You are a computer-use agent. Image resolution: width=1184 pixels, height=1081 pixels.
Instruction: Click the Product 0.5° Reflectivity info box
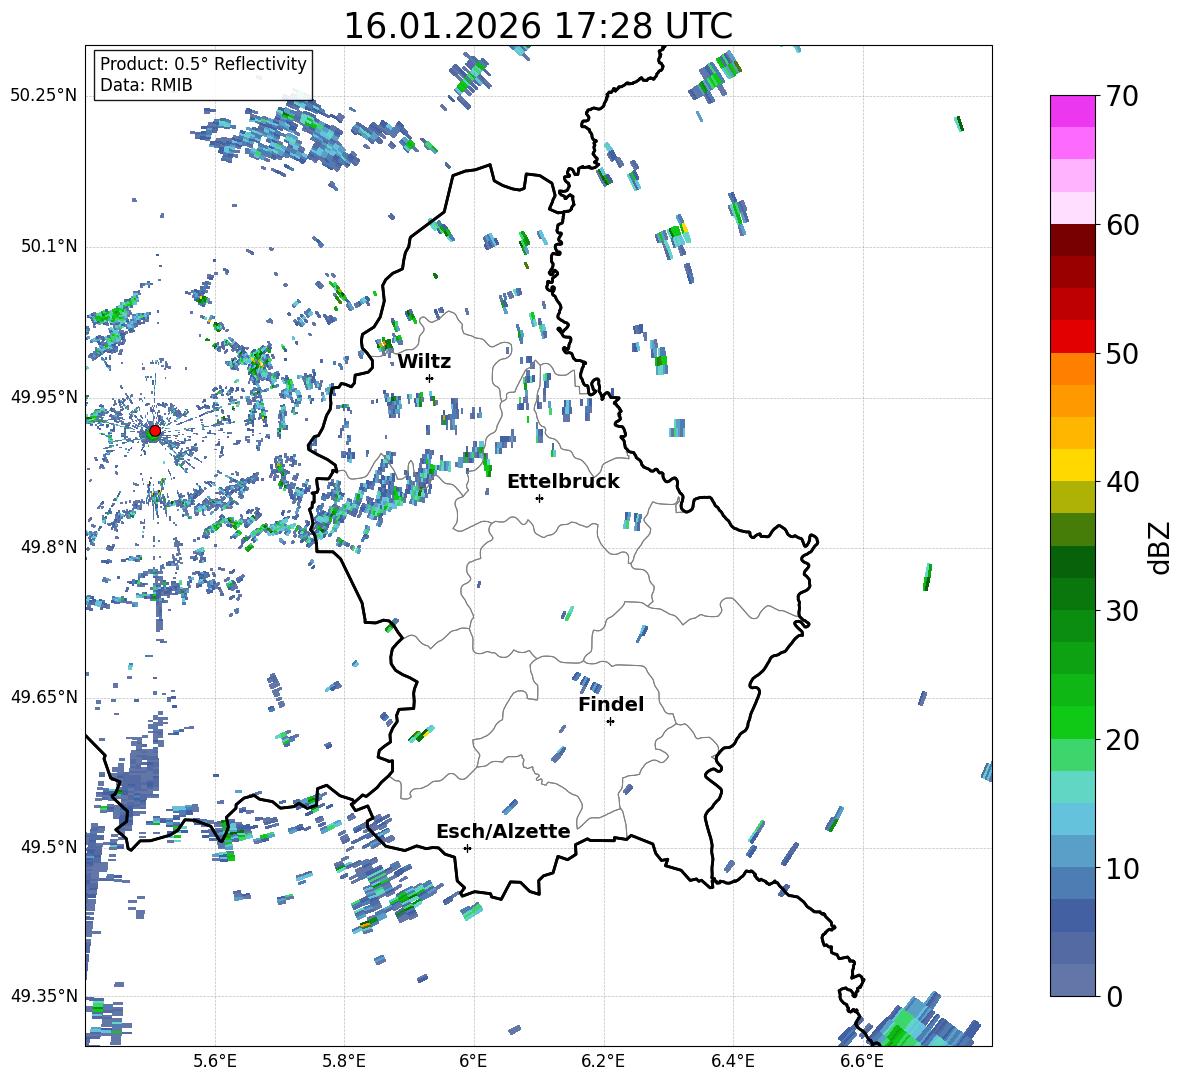point(203,75)
